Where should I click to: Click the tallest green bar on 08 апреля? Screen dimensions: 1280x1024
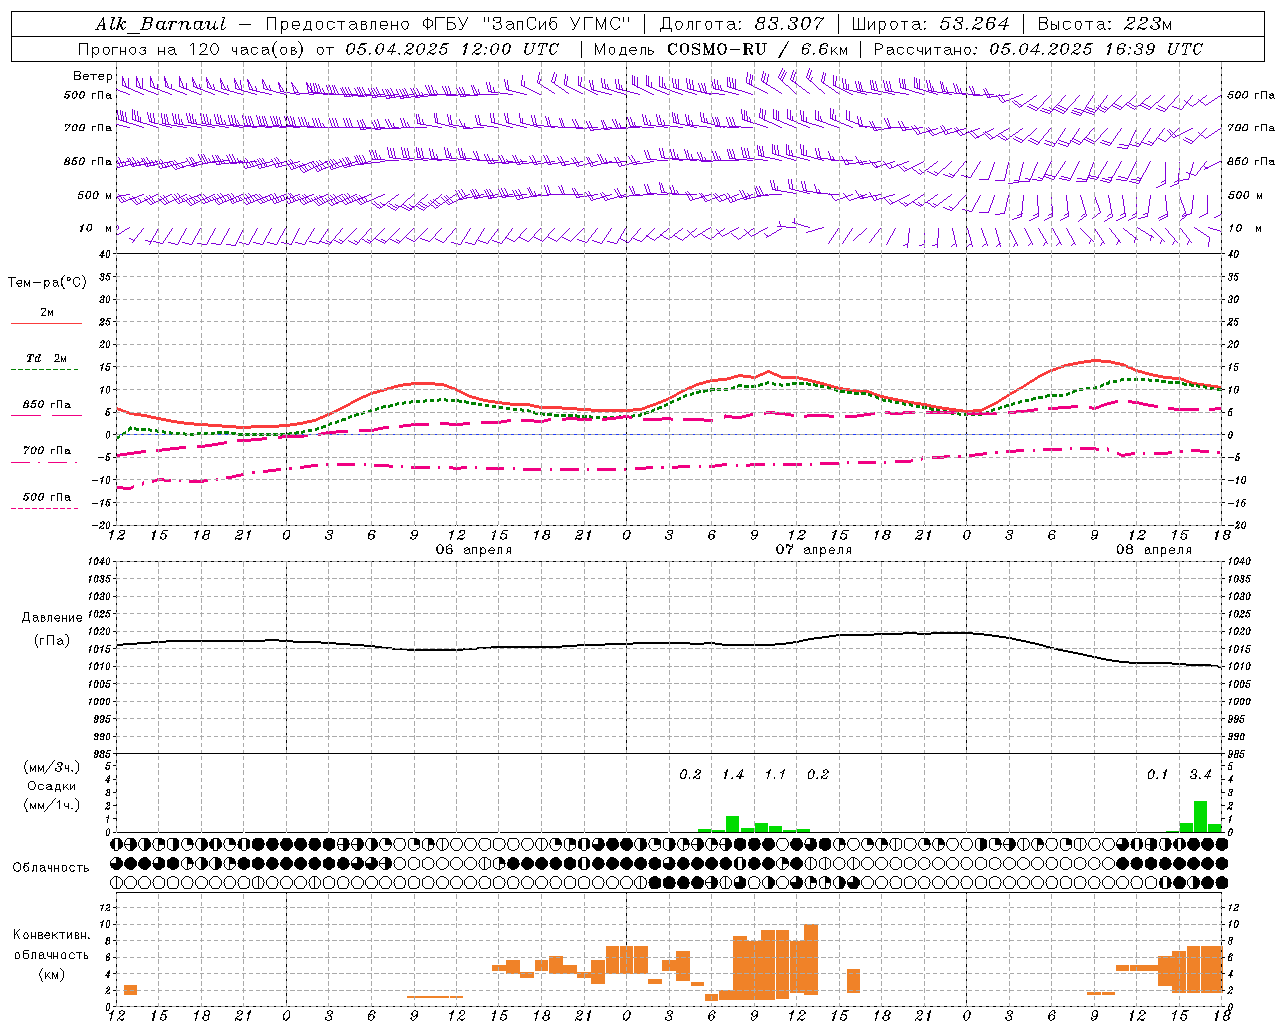coord(1200,817)
